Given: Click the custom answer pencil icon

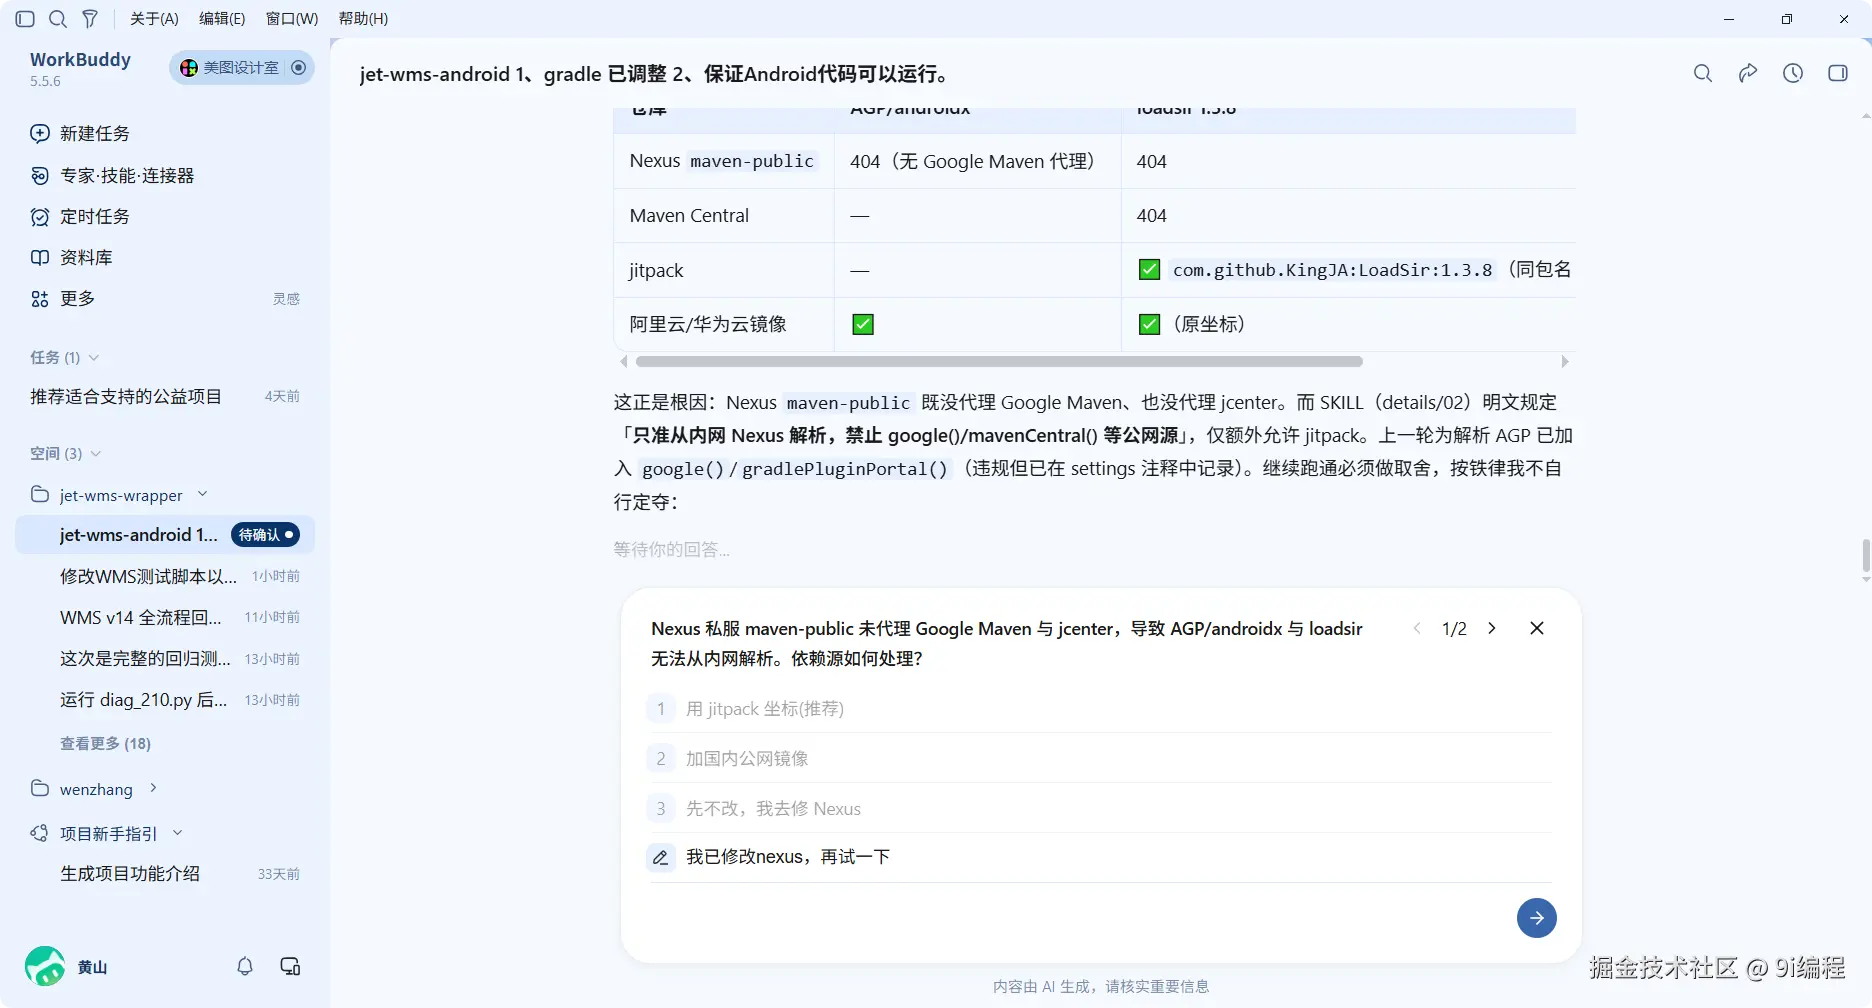Looking at the screenshot, I should pos(661,858).
